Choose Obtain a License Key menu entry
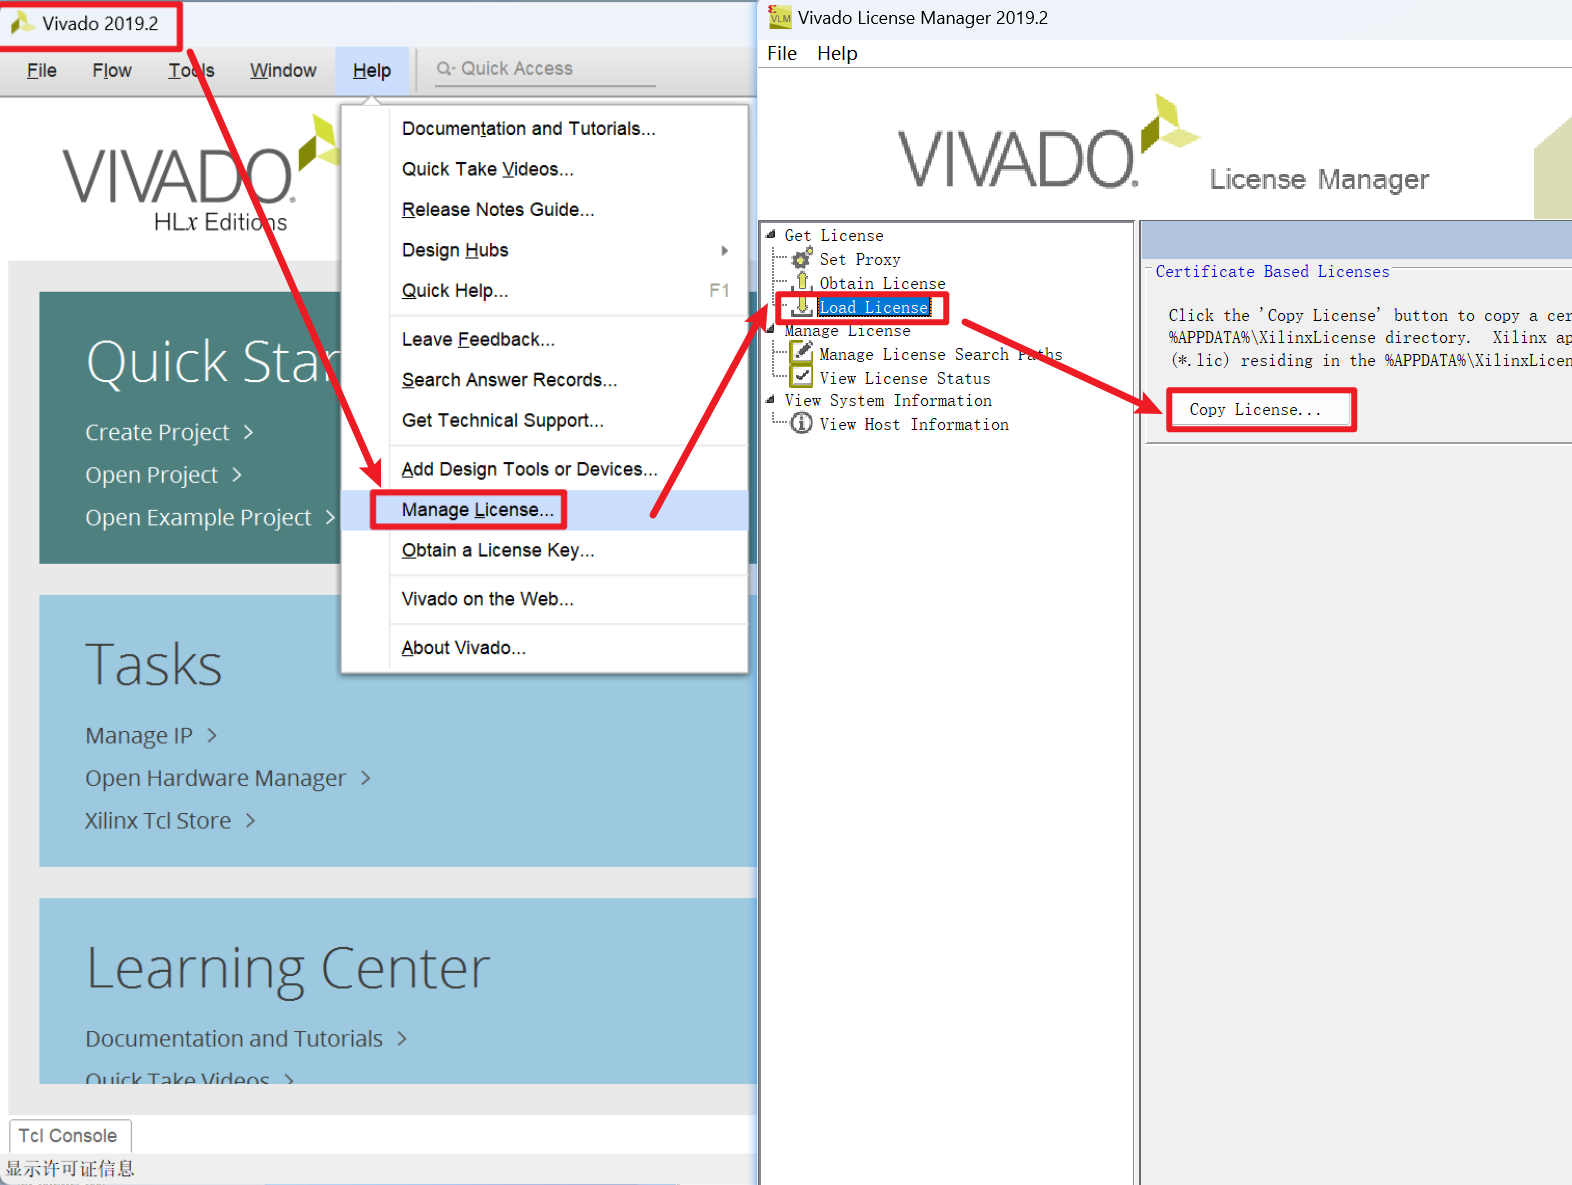The height and width of the screenshot is (1185, 1572). tap(497, 550)
